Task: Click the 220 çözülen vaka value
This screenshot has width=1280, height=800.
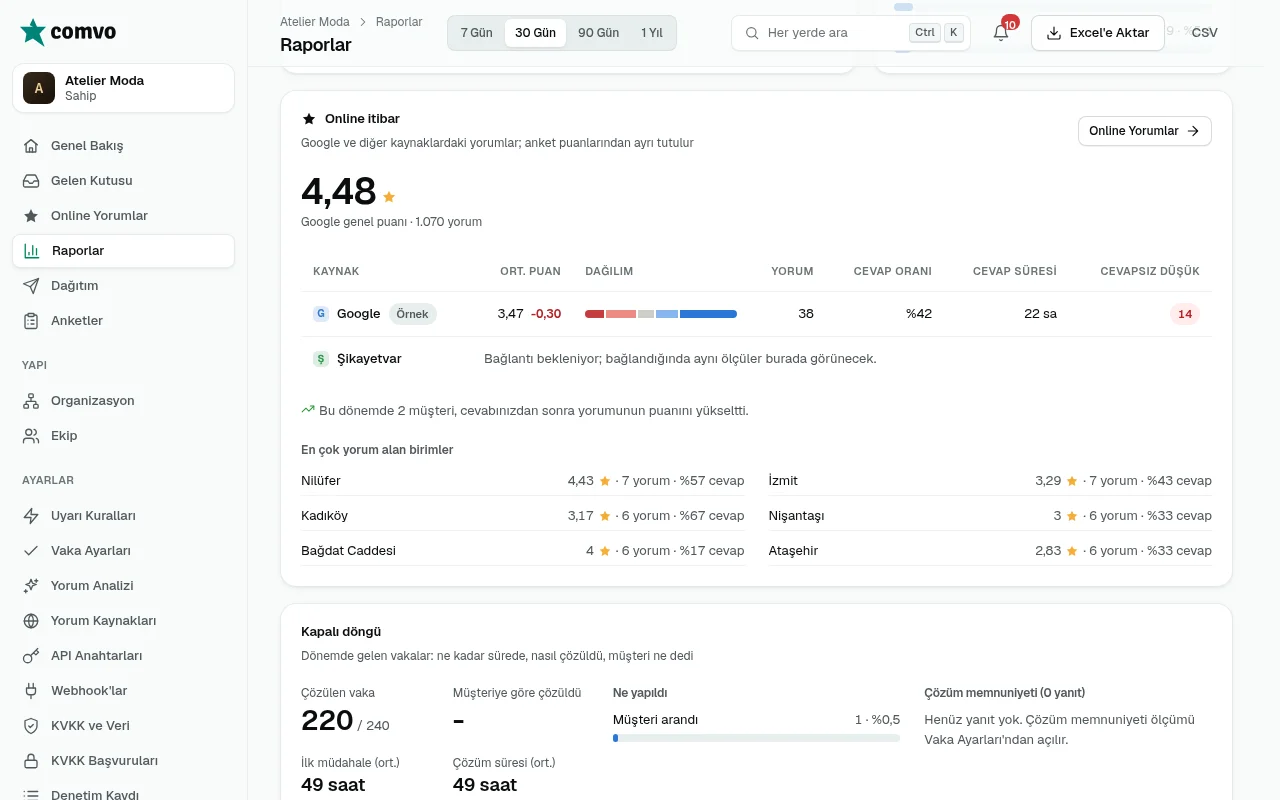Action: [x=327, y=720]
